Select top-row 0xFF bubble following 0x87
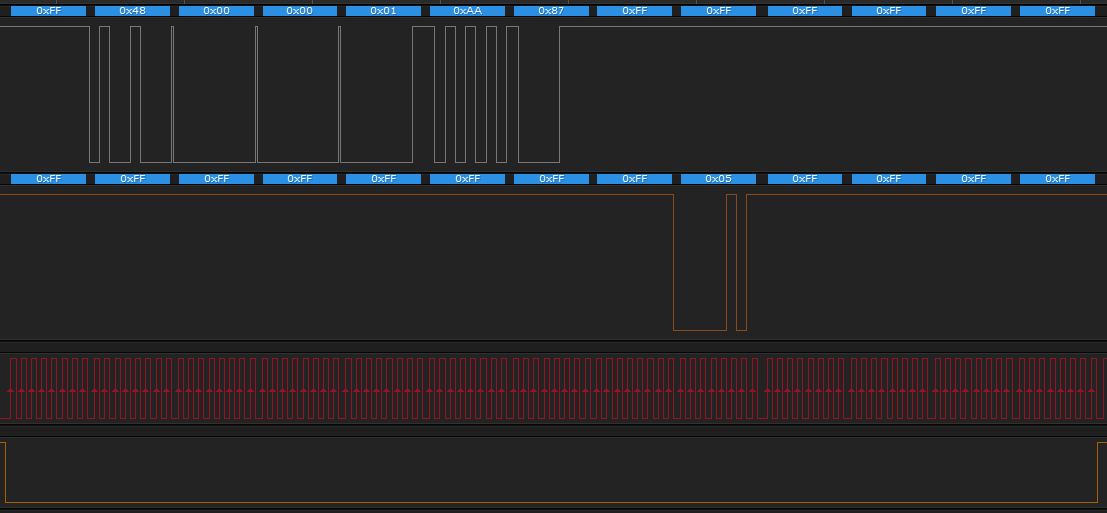This screenshot has height=513, width=1107. pyautogui.click(x=635, y=11)
